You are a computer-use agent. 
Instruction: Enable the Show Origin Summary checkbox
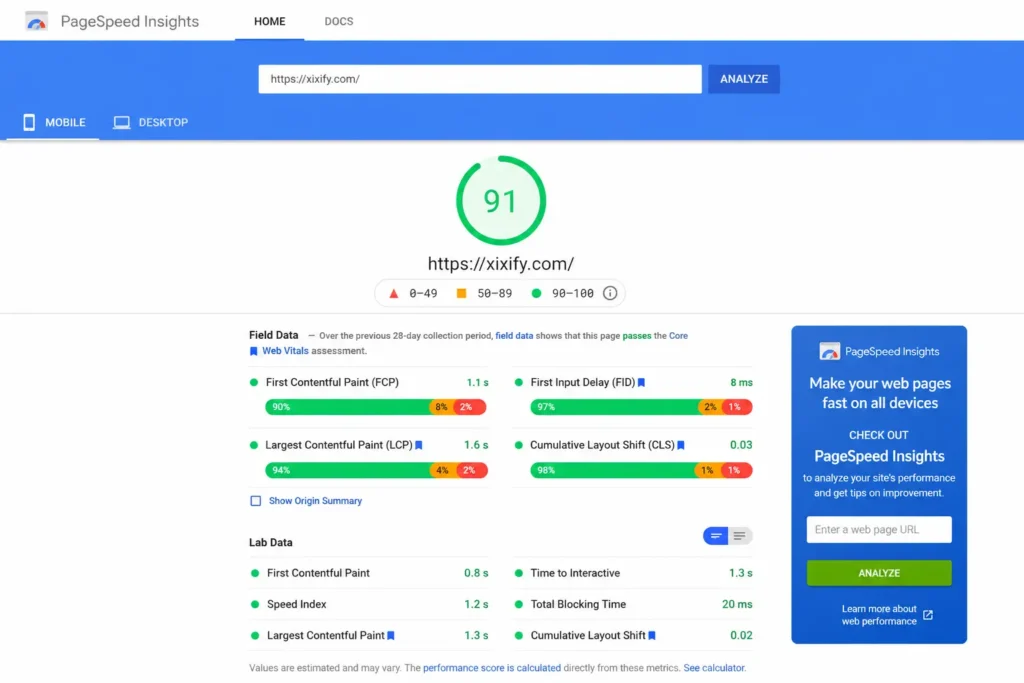255,501
